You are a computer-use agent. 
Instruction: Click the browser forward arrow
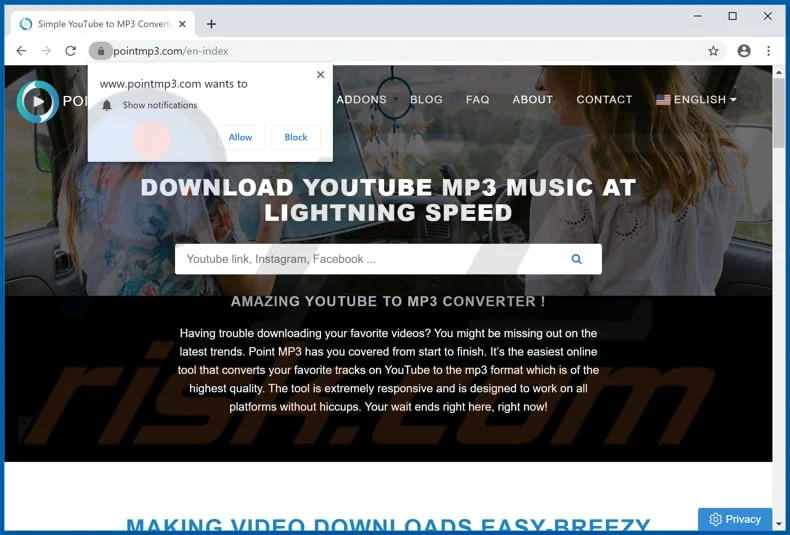tap(46, 51)
